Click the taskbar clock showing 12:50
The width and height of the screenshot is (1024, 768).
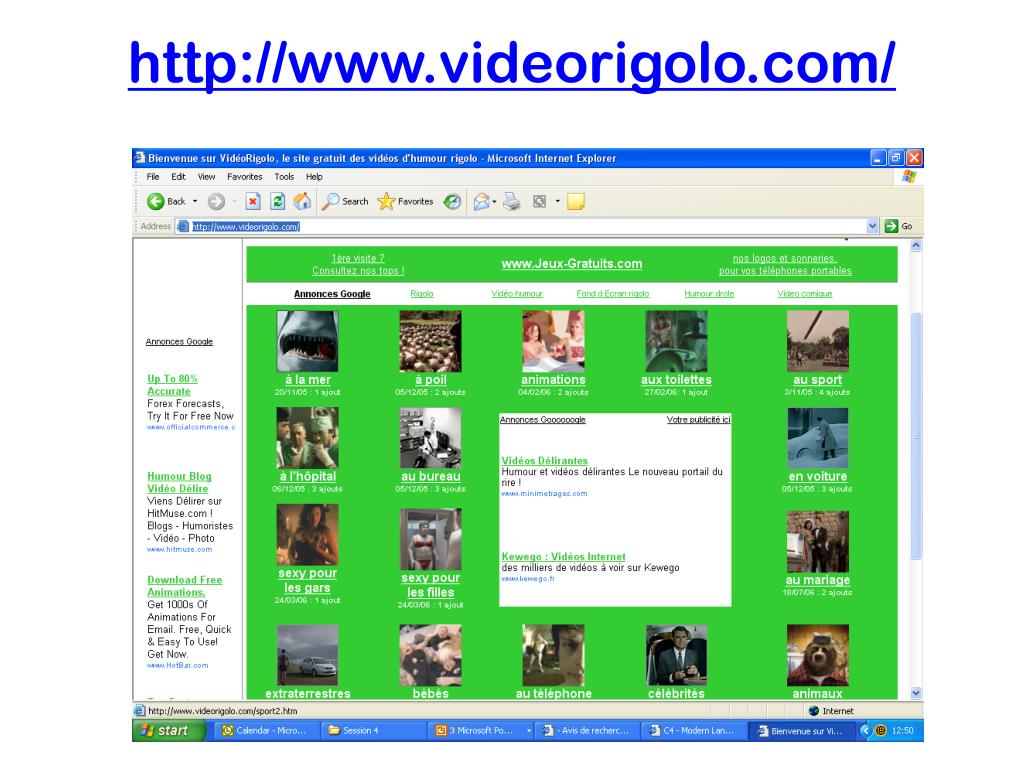(903, 731)
